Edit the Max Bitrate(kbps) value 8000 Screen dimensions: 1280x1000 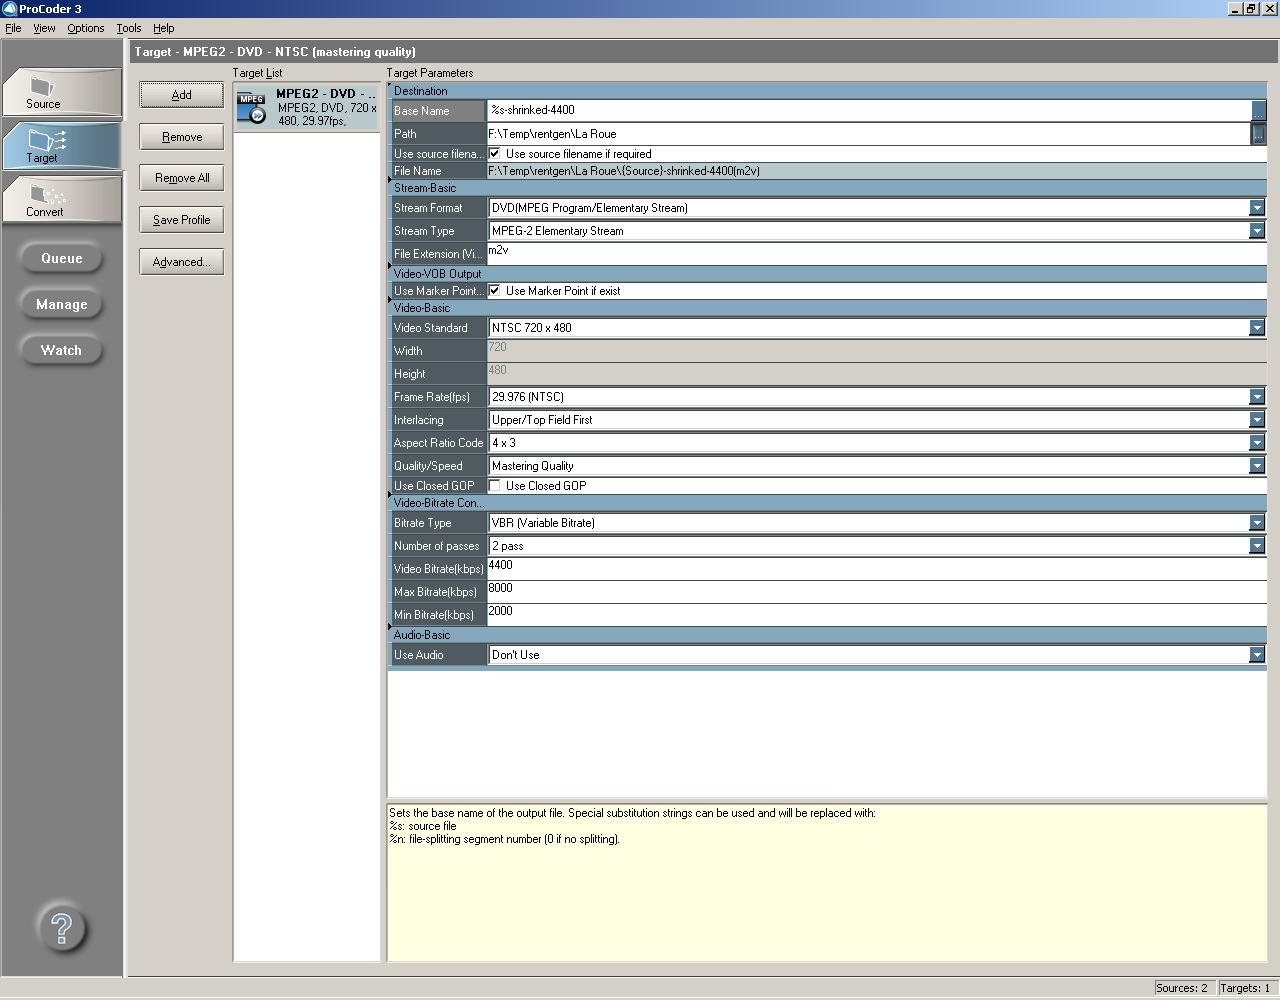pyautogui.click(x=876, y=591)
